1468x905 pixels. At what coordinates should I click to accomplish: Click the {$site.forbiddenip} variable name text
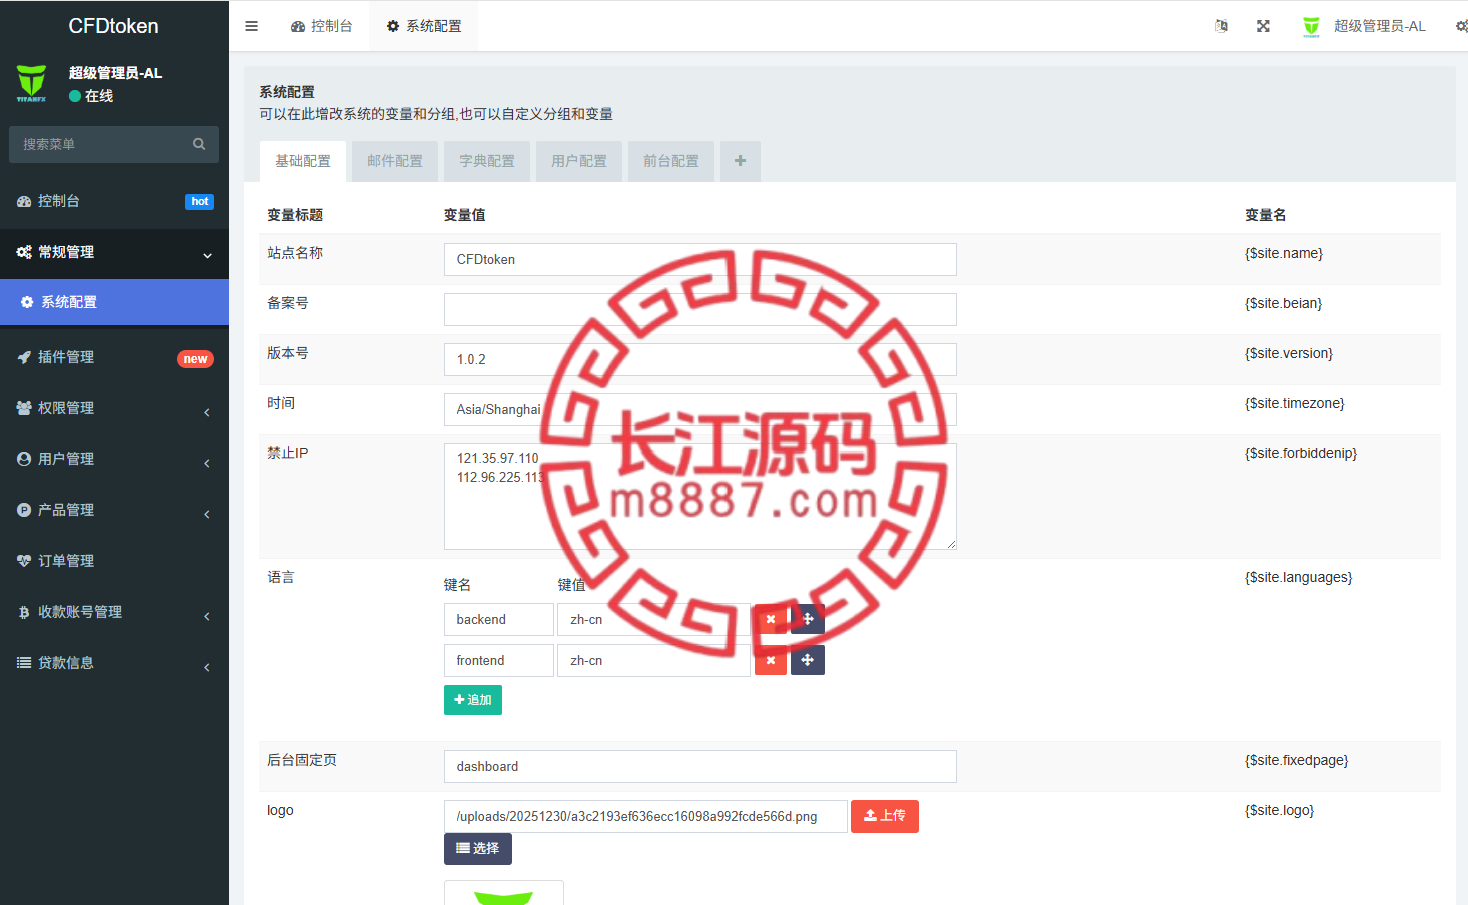tap(1301, 453)
